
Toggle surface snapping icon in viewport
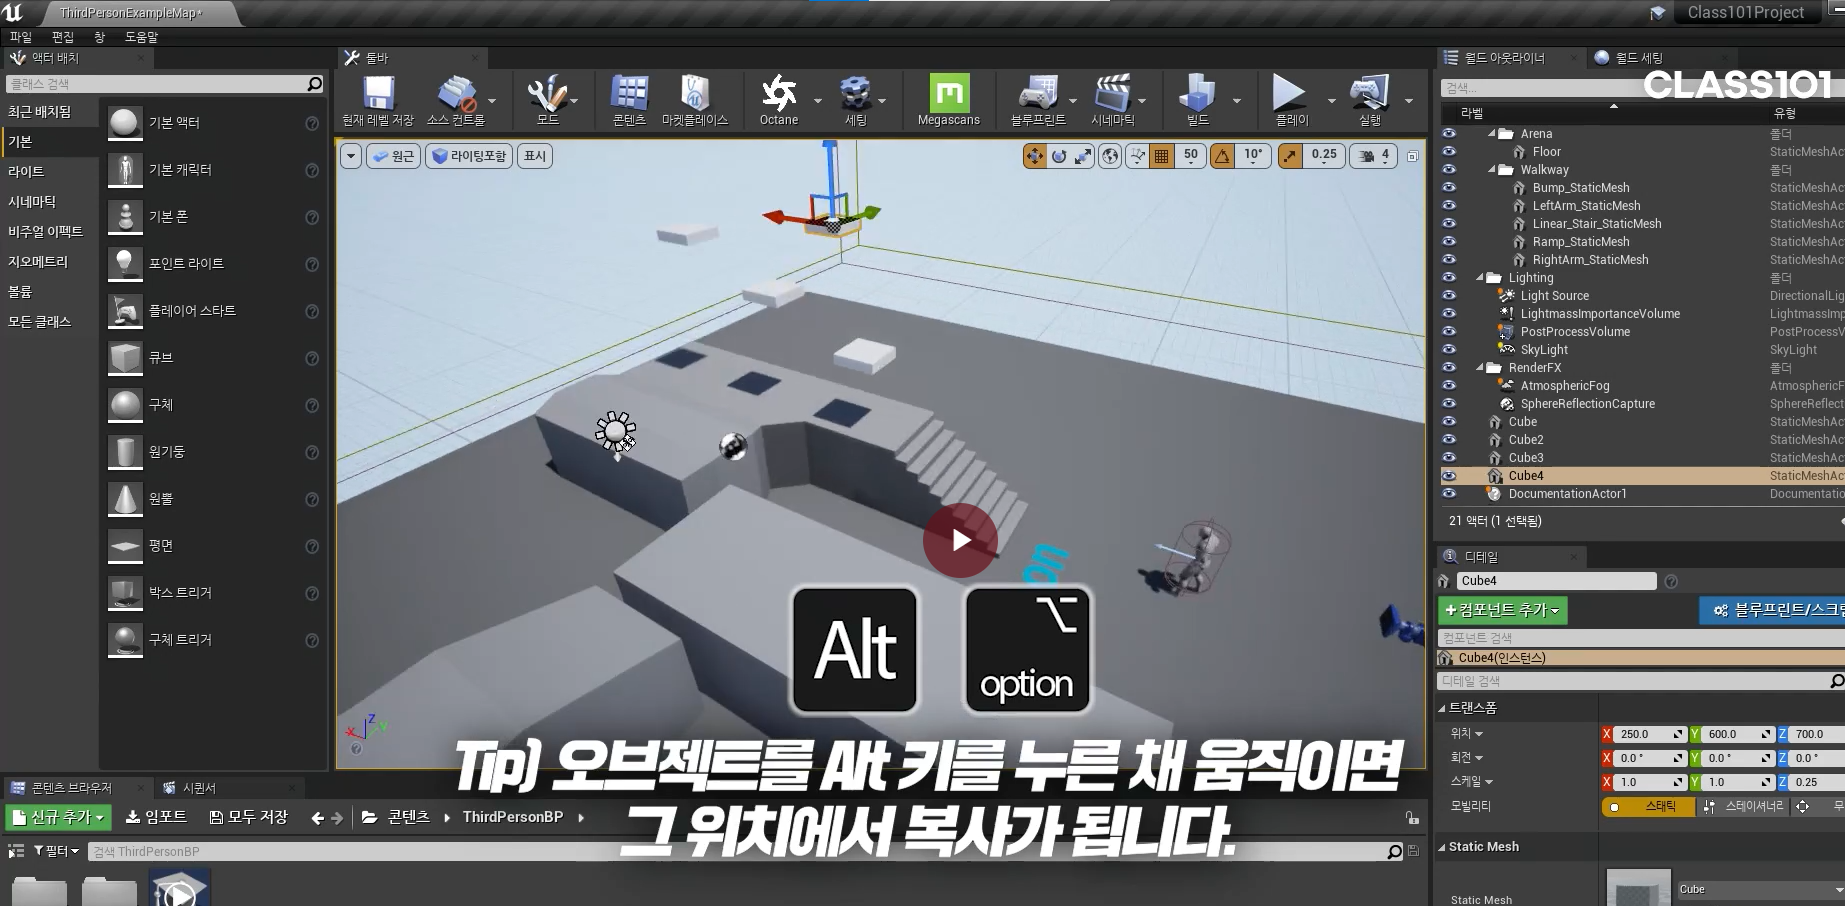coord(1137,156)
